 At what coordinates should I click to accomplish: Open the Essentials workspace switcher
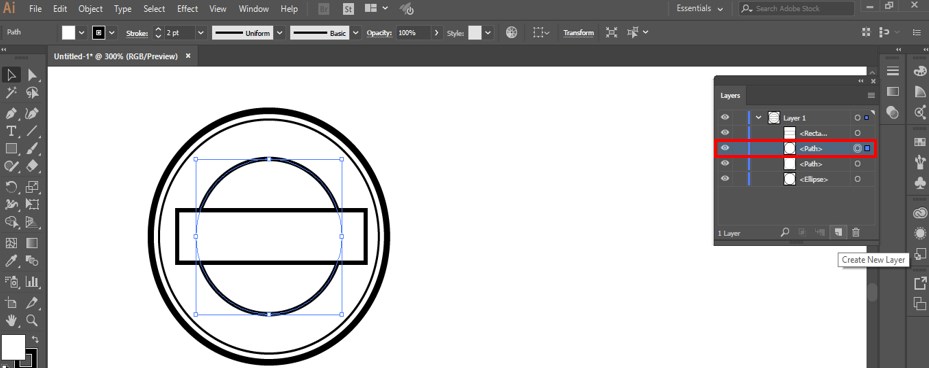(x=700, y=9)
